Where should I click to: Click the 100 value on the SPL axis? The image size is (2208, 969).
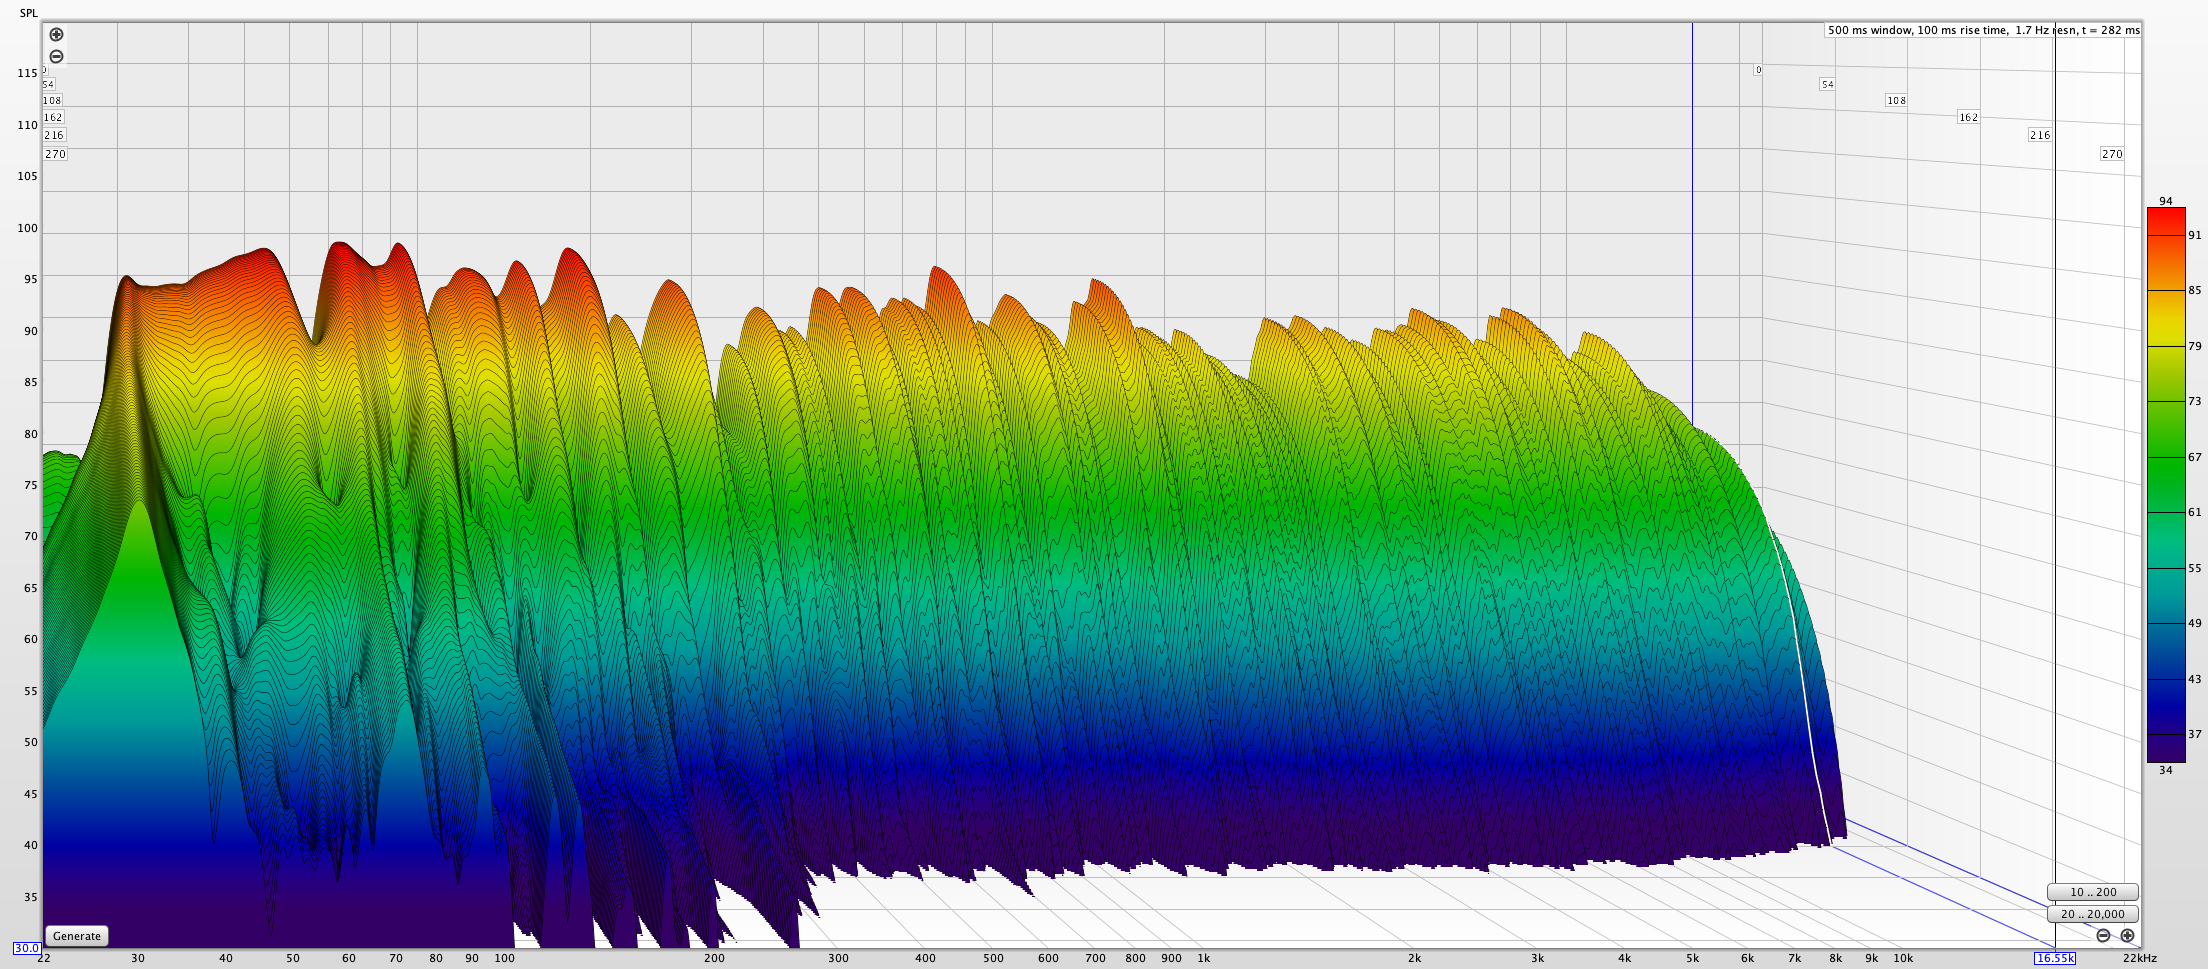point(27,228)
